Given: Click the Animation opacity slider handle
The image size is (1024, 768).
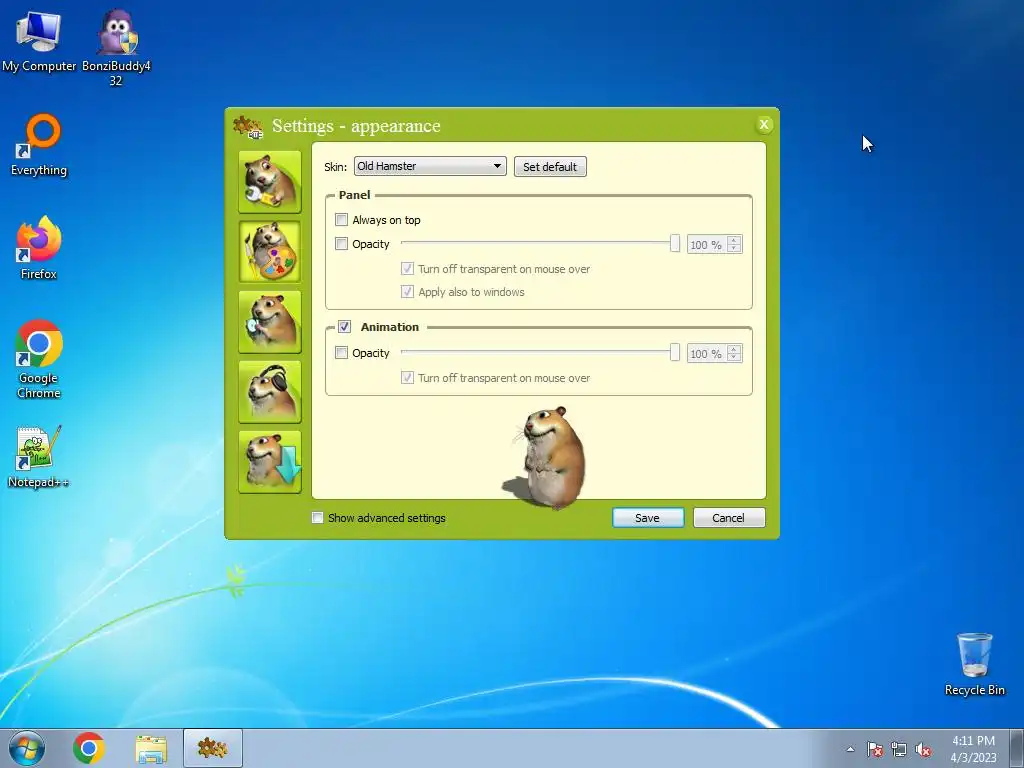Looking at the screenshot, I should pos(675,353).
